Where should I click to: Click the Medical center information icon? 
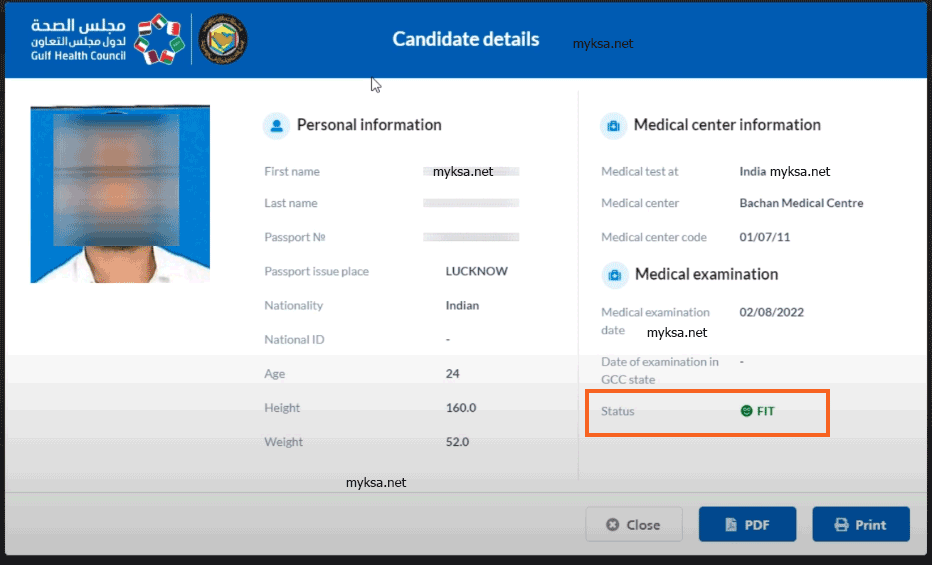(x=613, y=125)
